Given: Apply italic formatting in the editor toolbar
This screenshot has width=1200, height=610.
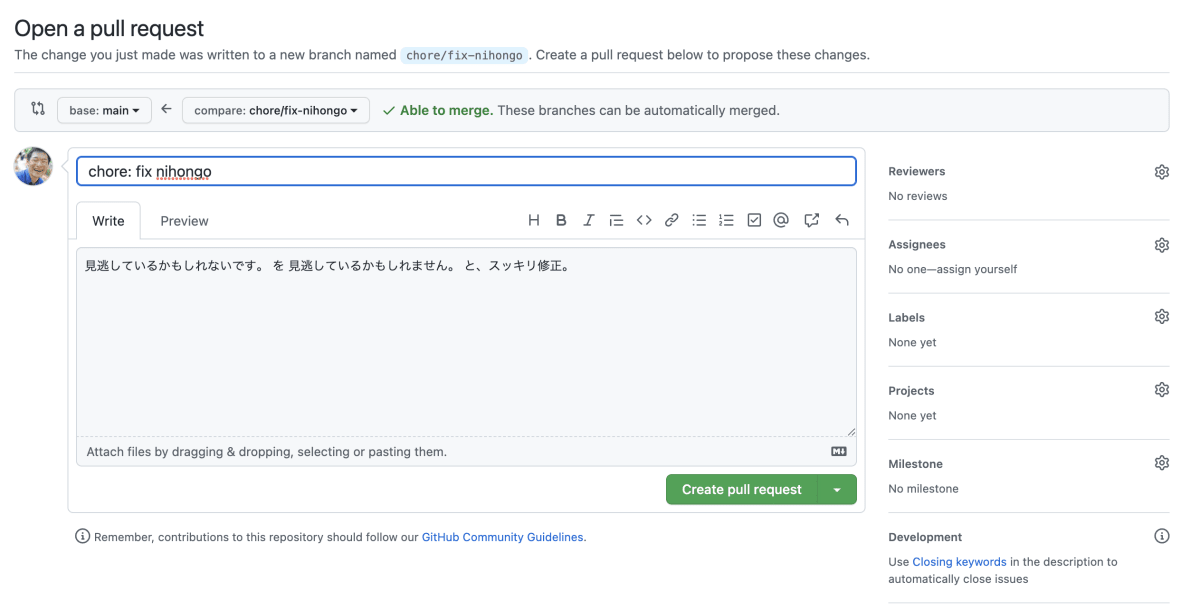Looking at the screenshot, I should coord(589,220).
